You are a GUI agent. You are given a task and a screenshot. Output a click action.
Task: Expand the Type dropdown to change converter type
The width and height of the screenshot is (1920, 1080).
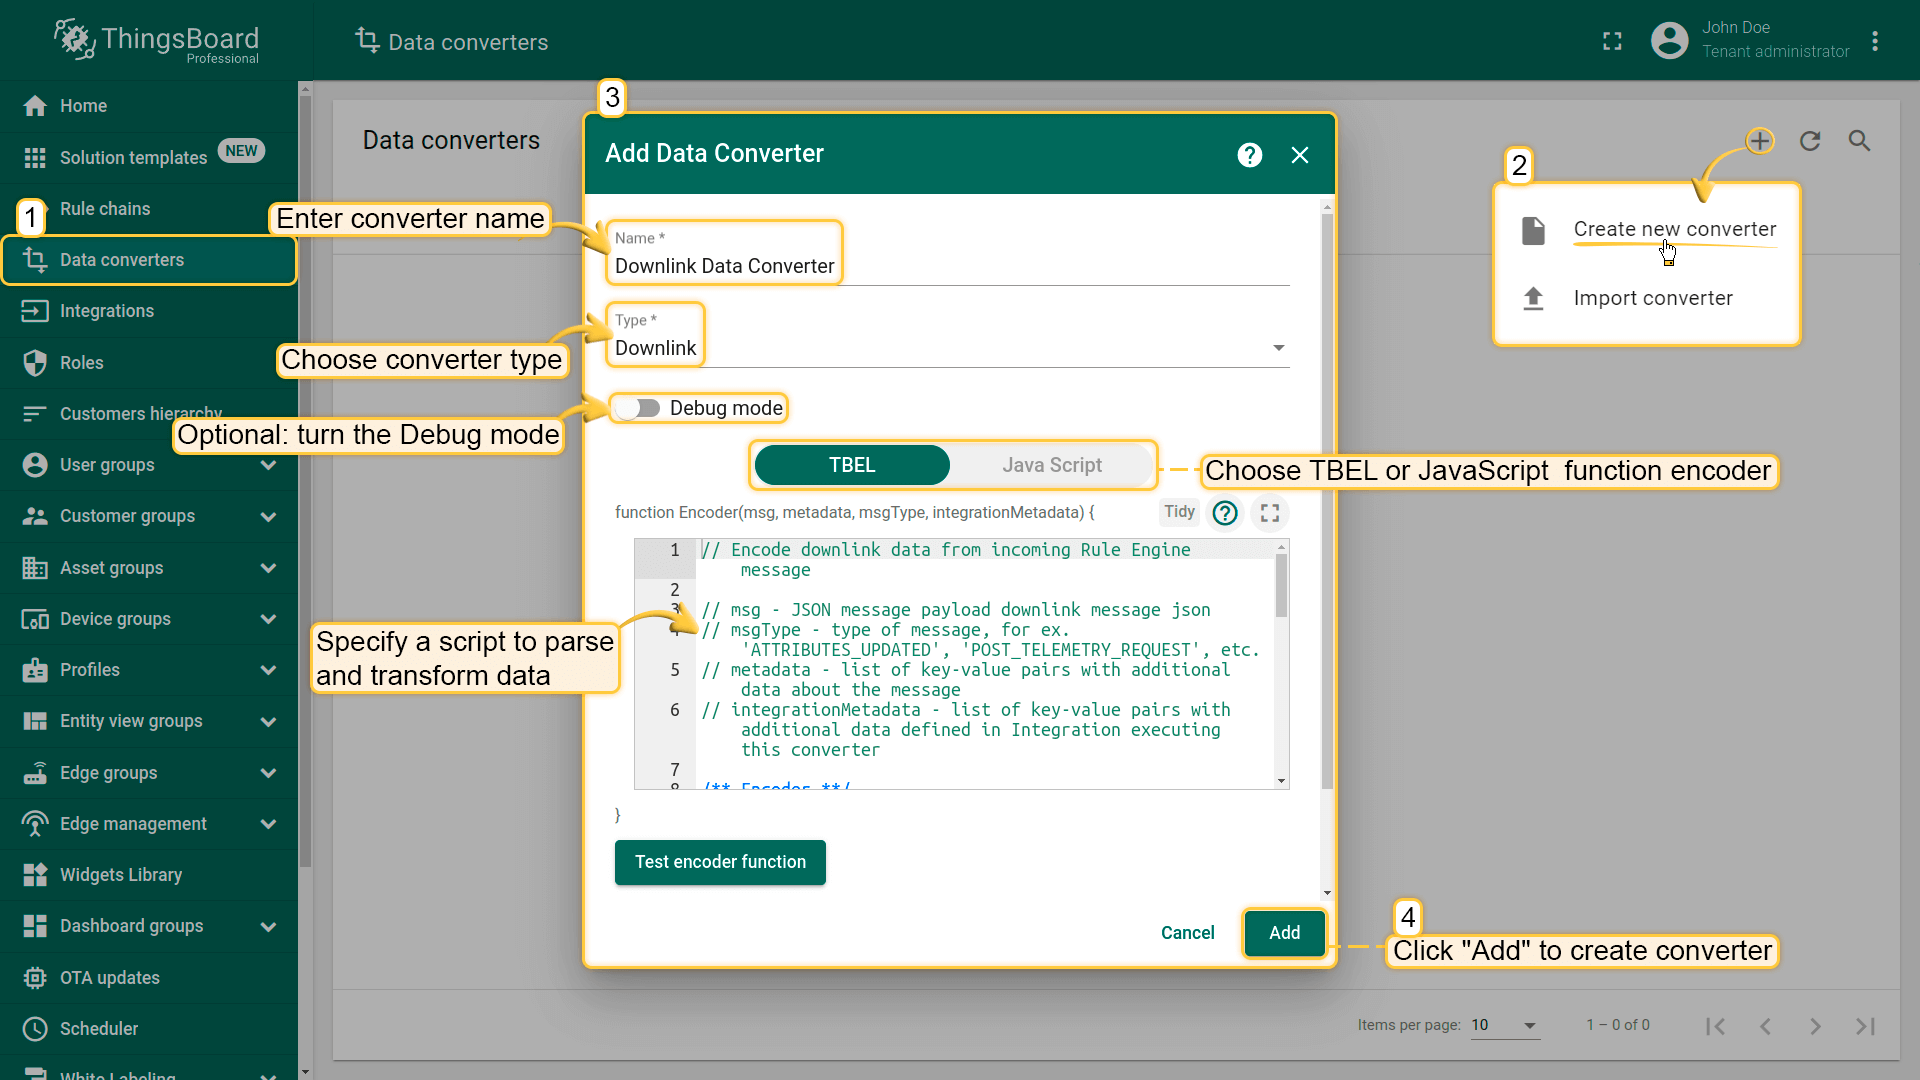(x=1279, y=347)
